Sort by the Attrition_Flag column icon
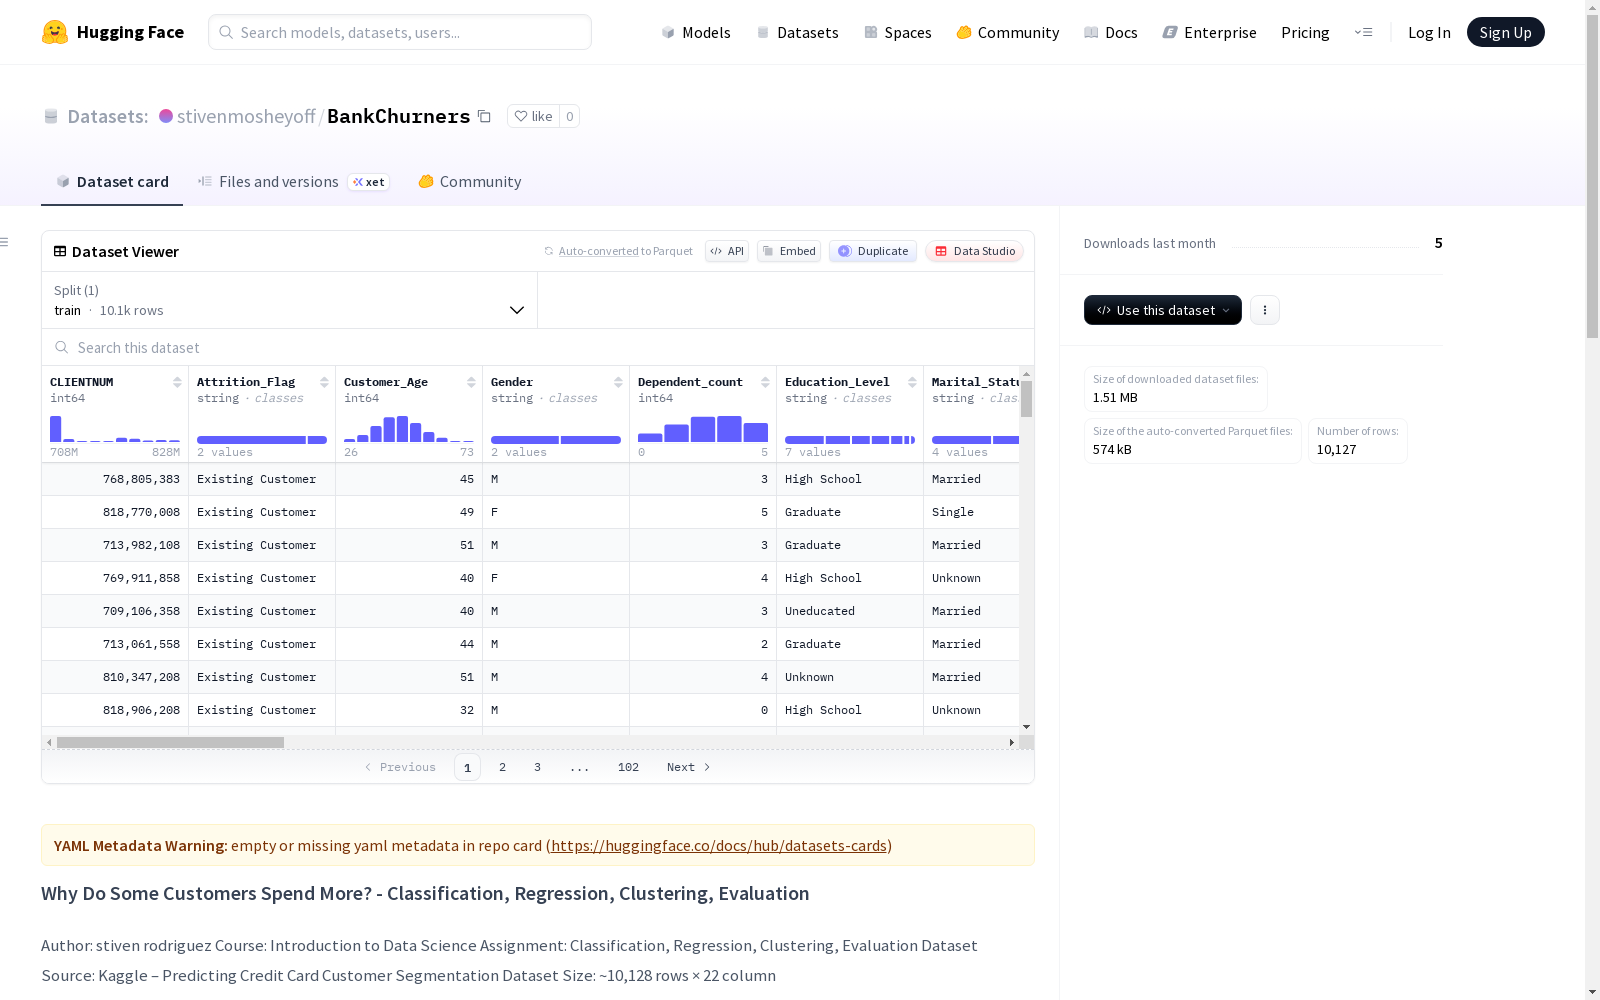 click(324, 382)
